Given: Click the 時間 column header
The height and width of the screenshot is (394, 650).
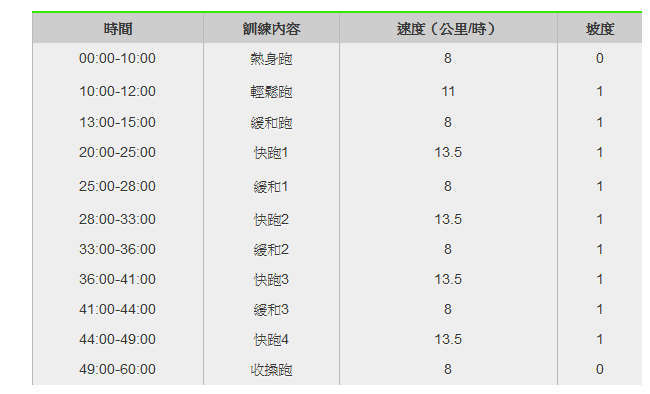Looking at the screenshot, I should (118, 29).
